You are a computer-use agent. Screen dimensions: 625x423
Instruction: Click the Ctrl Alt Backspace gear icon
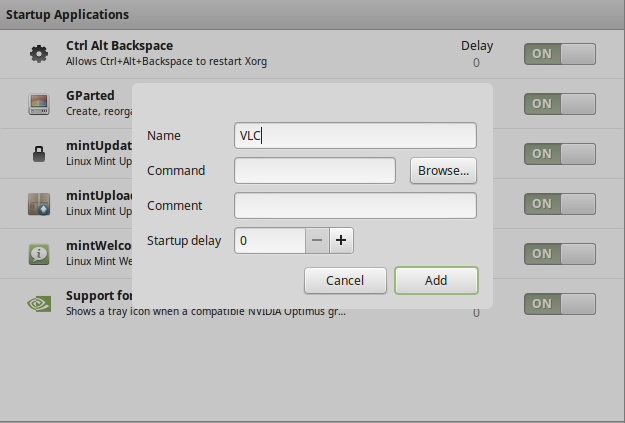[x=39, y=54]
